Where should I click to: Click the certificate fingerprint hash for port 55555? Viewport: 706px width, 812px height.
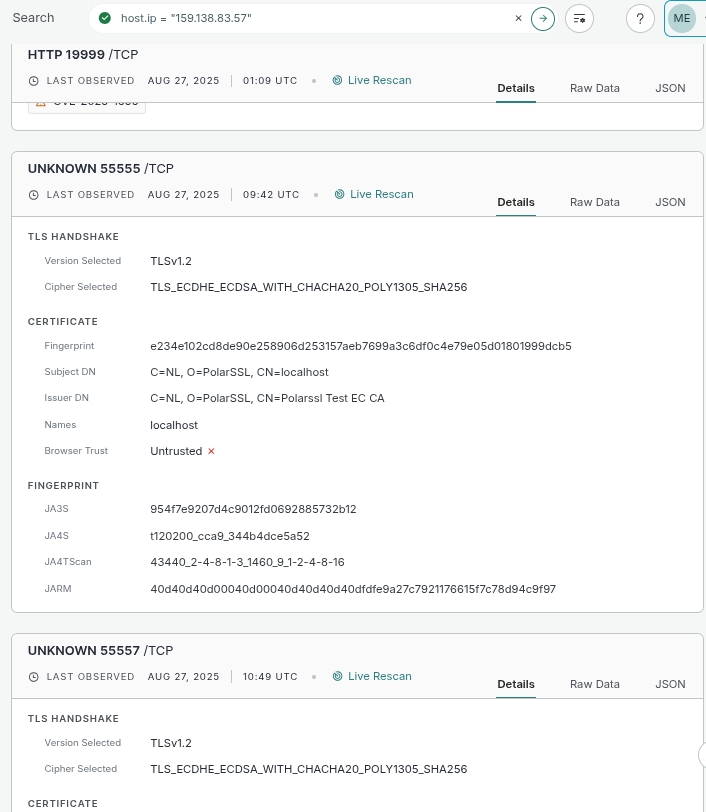[x=360, y=346]
